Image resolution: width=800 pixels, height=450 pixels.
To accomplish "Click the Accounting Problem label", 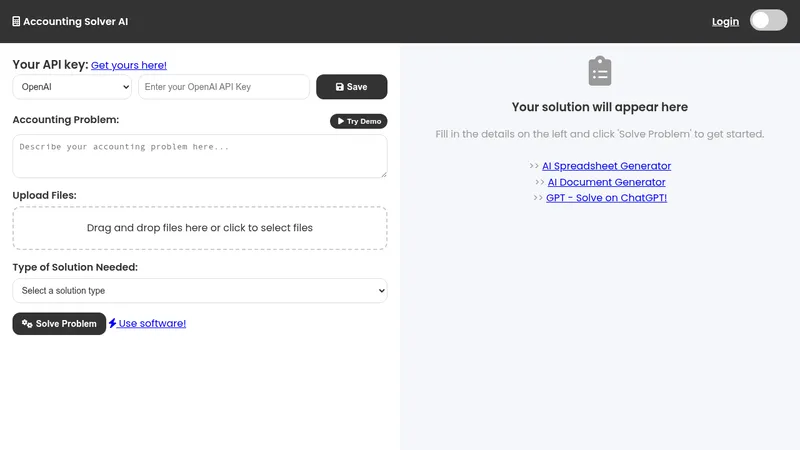I will coord(66,119).
